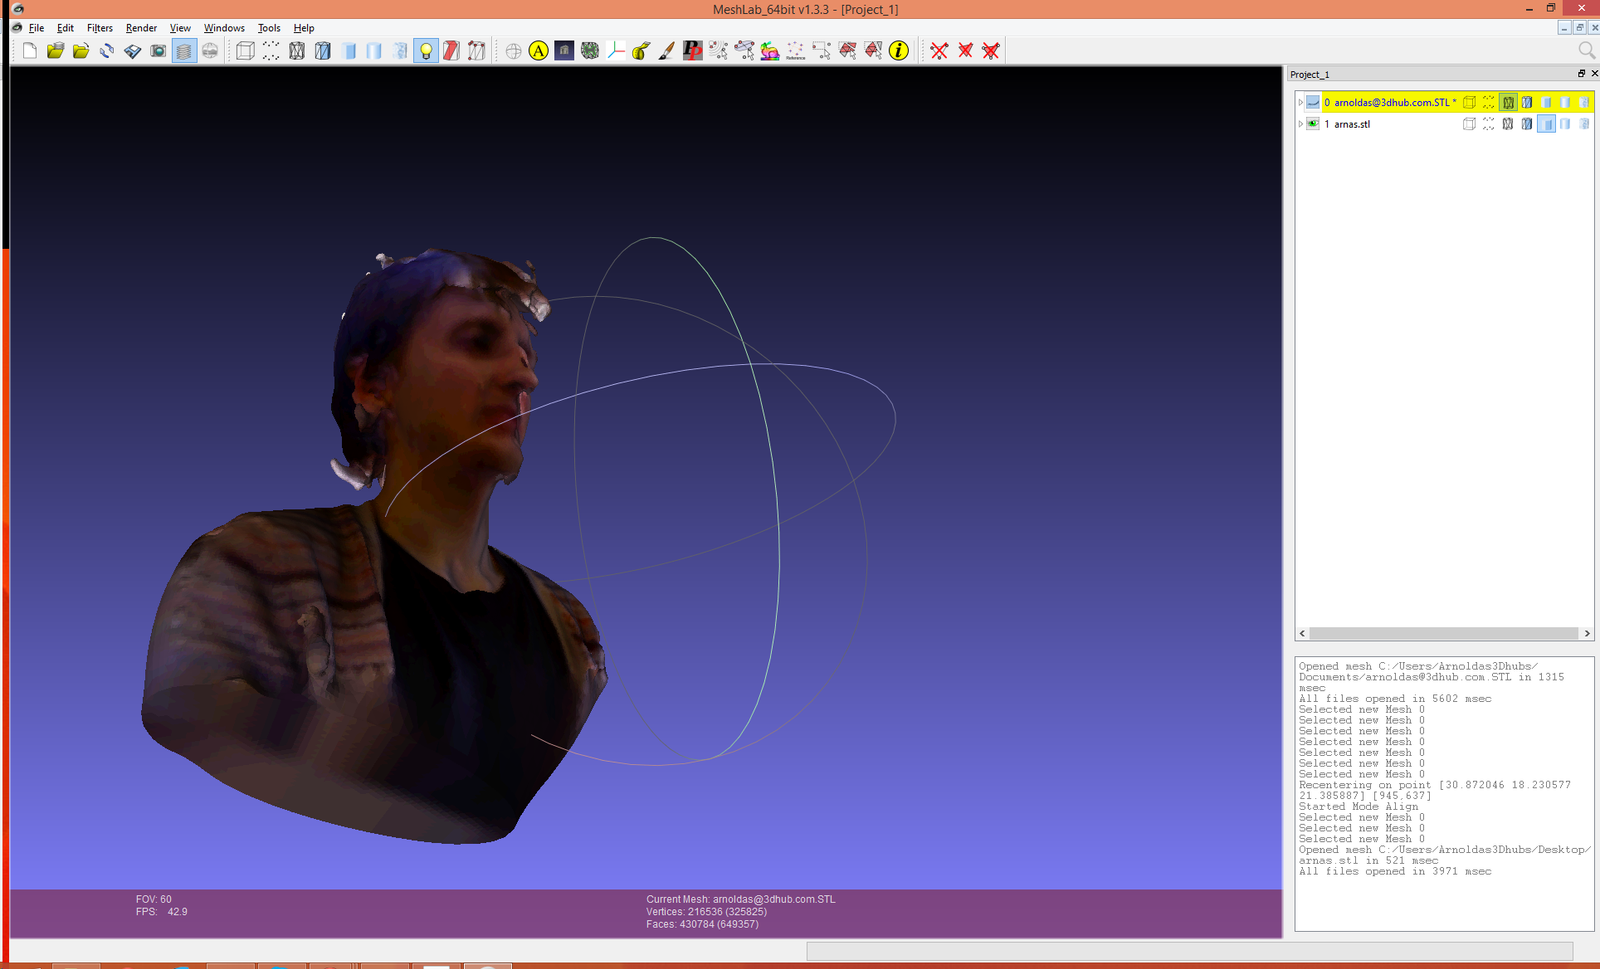The image size is (1600, 969).
Task: Click the Snapshot camera icon
Action: 158,51
